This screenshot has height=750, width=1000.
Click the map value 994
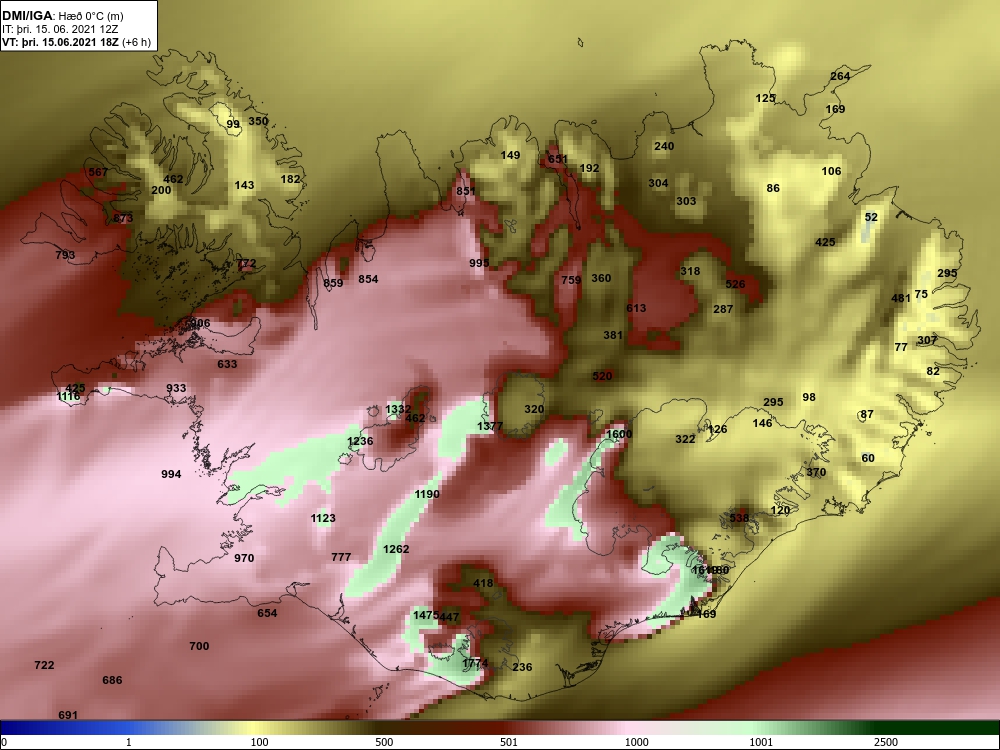[x=171, y=474]
